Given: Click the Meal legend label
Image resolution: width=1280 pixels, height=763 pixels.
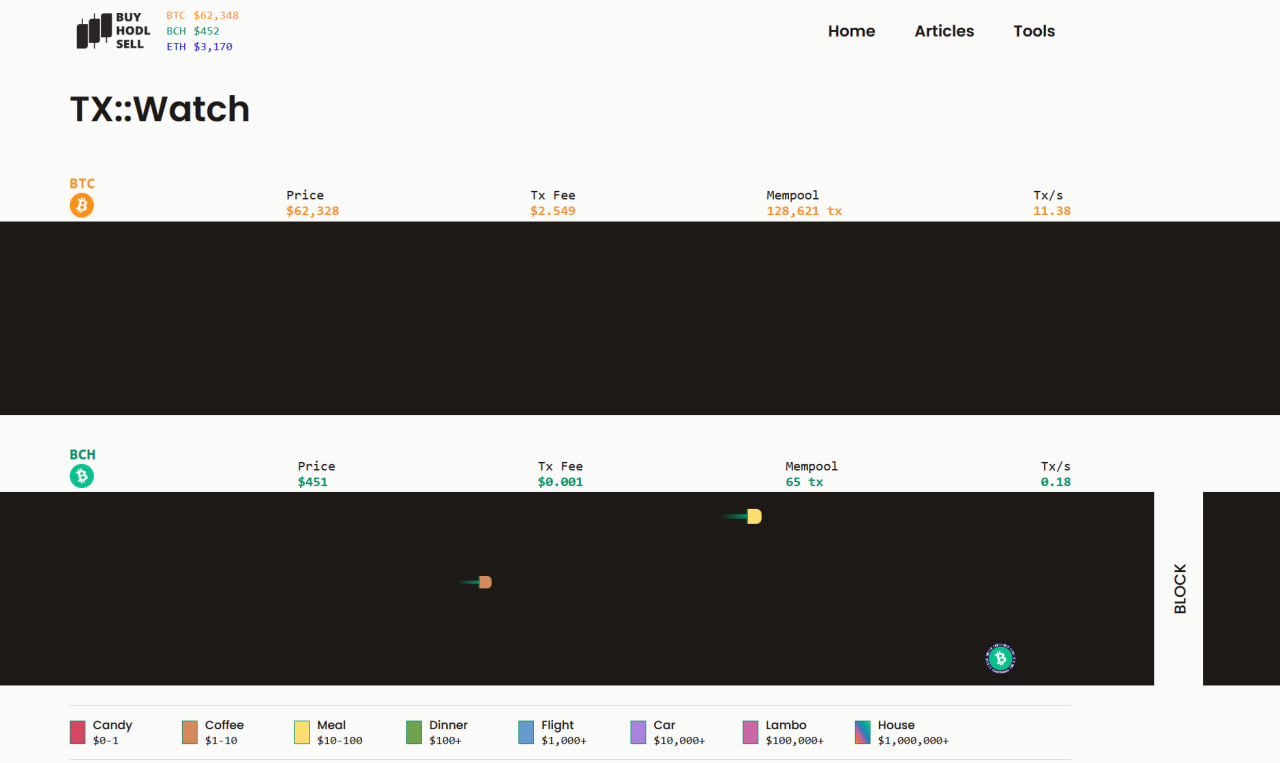Looking at the screenshot, I should click(331, 725).
